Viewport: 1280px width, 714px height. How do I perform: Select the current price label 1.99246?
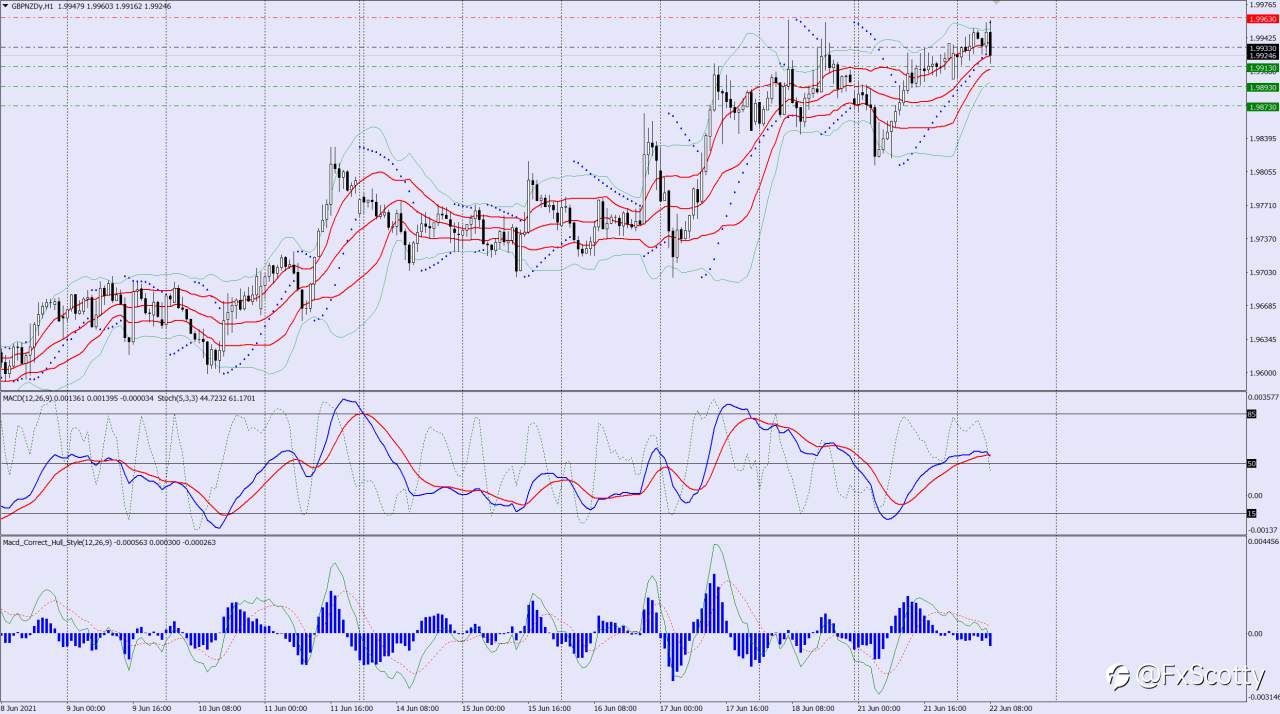1263,56
